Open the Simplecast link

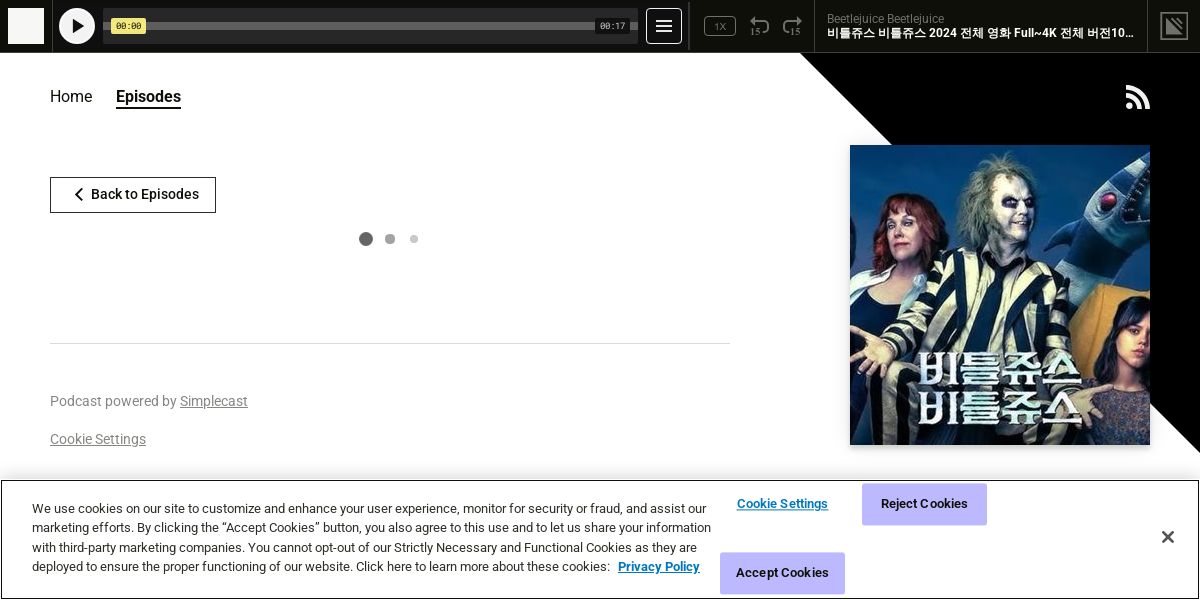pyautogui.click(x=214, y=401)
